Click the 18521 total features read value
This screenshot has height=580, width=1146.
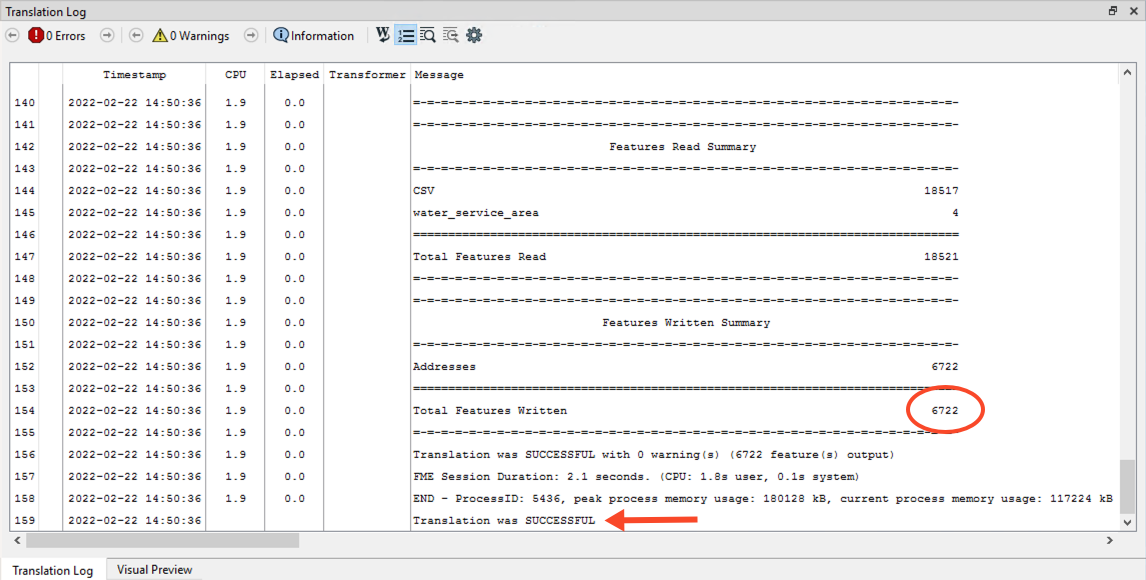point(941,256)
